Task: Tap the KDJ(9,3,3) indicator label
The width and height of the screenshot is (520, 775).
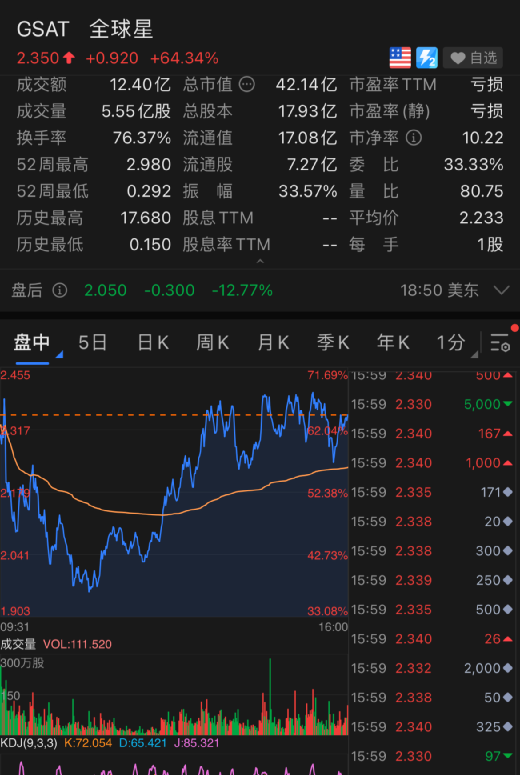Action: tap(29, 743)
